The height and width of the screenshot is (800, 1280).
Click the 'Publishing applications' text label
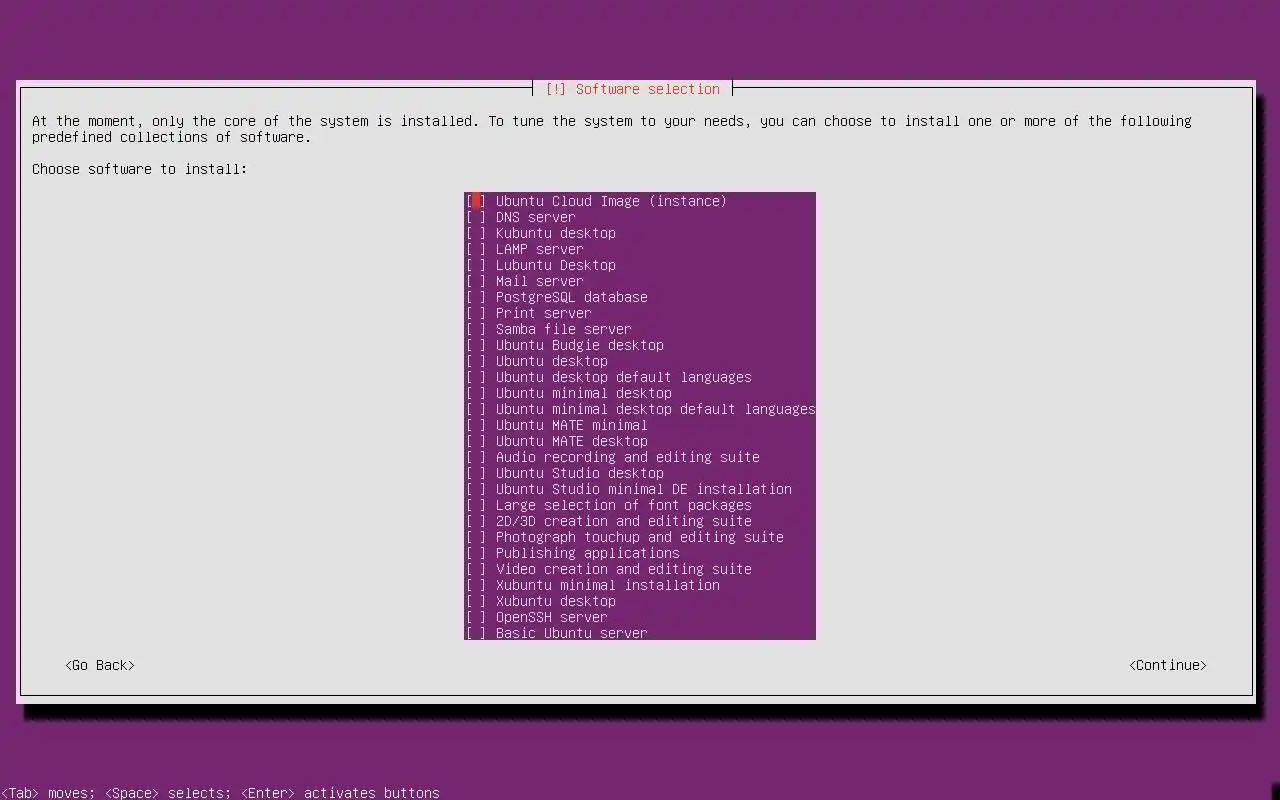tap(588, 553)
